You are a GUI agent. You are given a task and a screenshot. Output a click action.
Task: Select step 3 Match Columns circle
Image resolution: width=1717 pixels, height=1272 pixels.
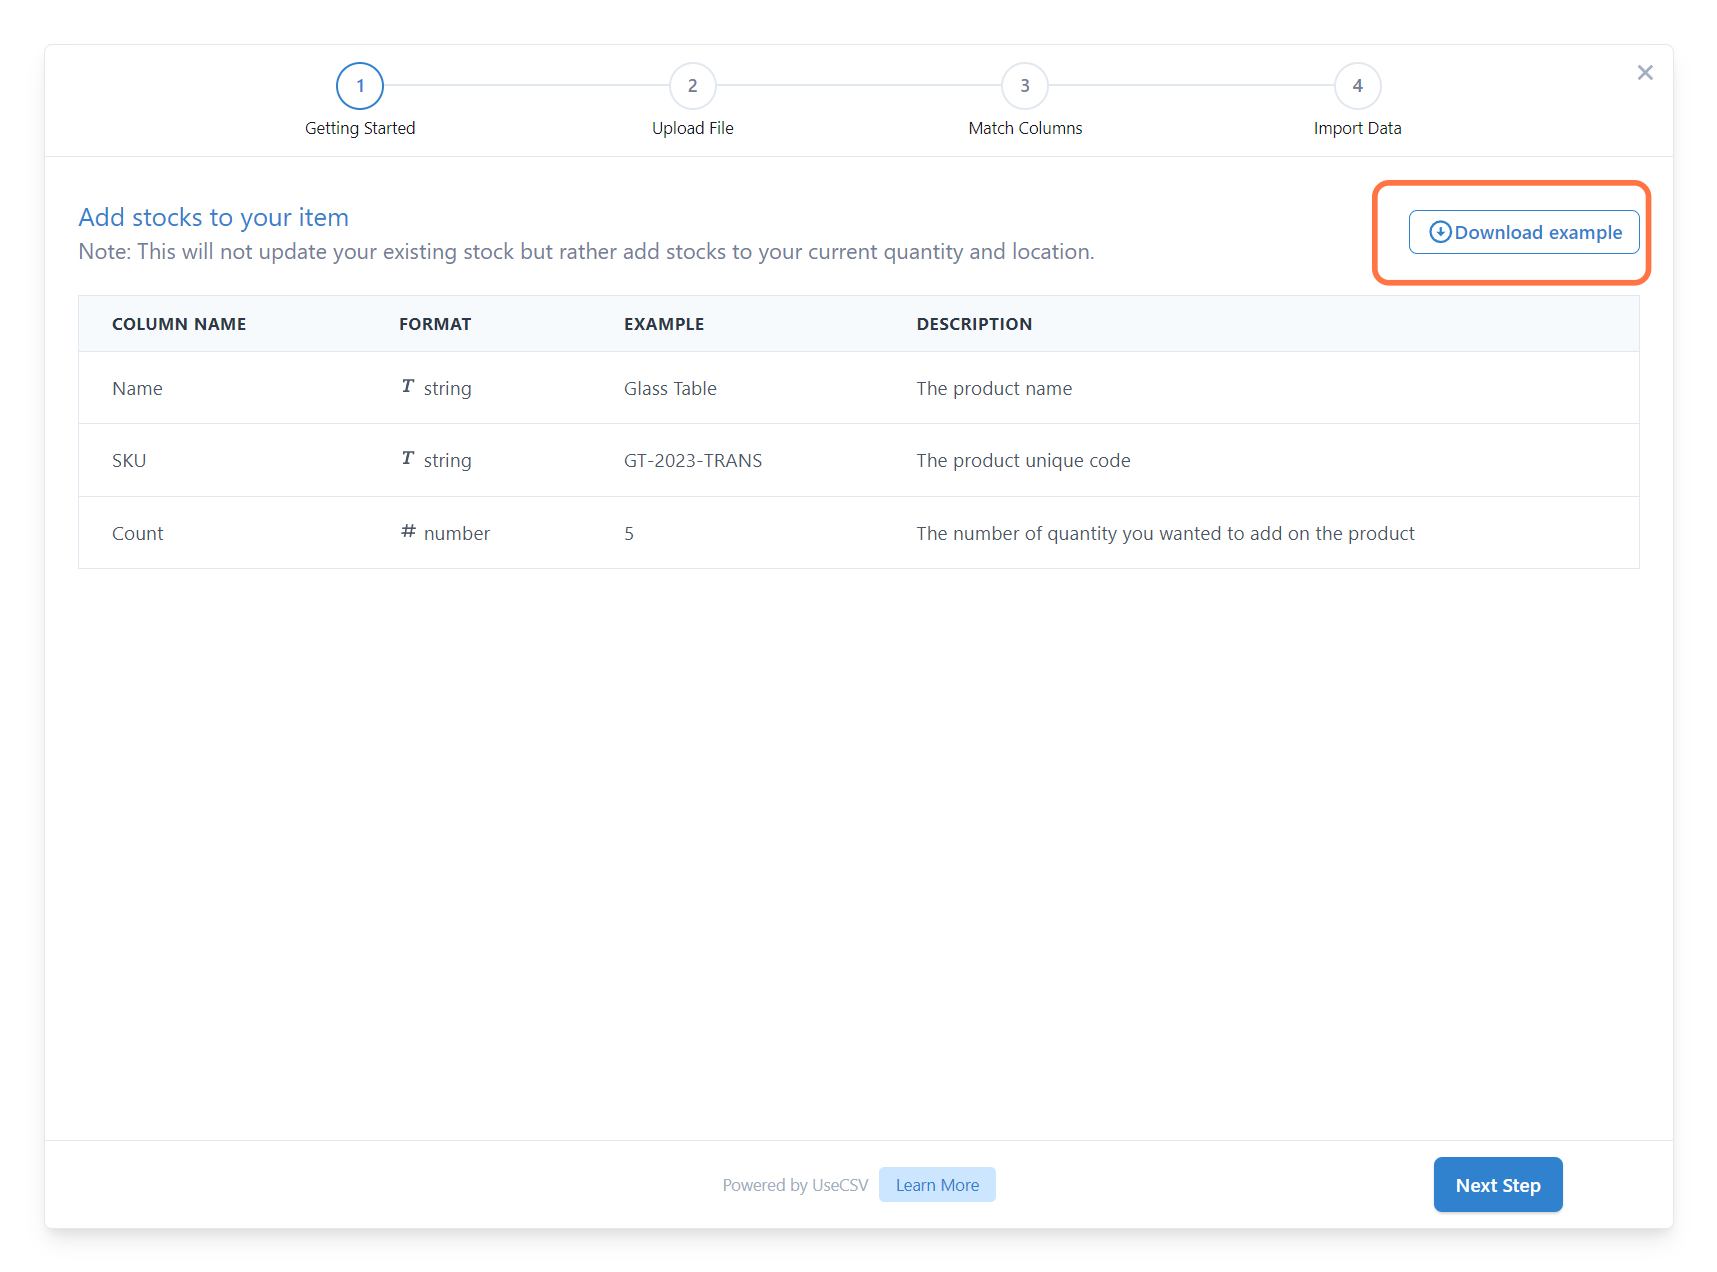click(1025, 86)
